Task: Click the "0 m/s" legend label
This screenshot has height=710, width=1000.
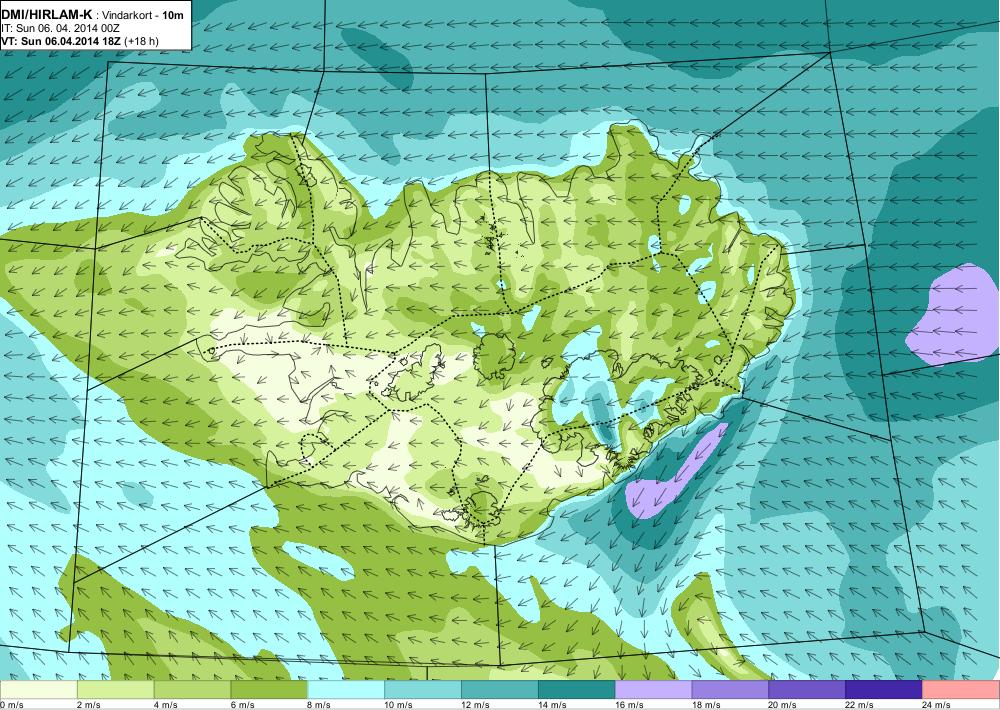Action: click(12, 705)
